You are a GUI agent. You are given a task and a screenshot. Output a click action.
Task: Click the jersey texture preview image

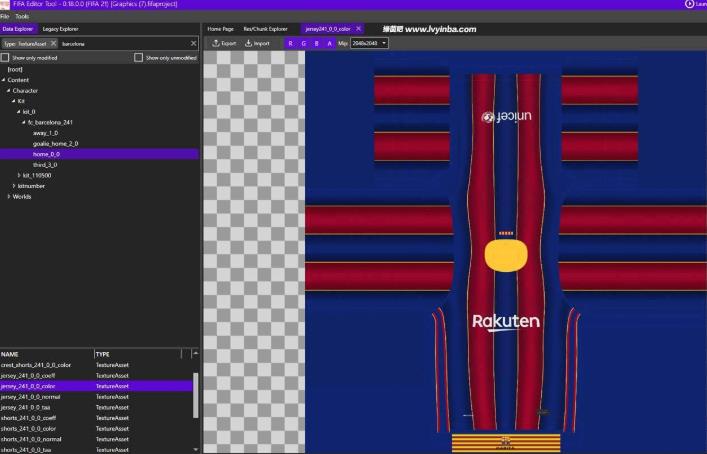point(506,252)
